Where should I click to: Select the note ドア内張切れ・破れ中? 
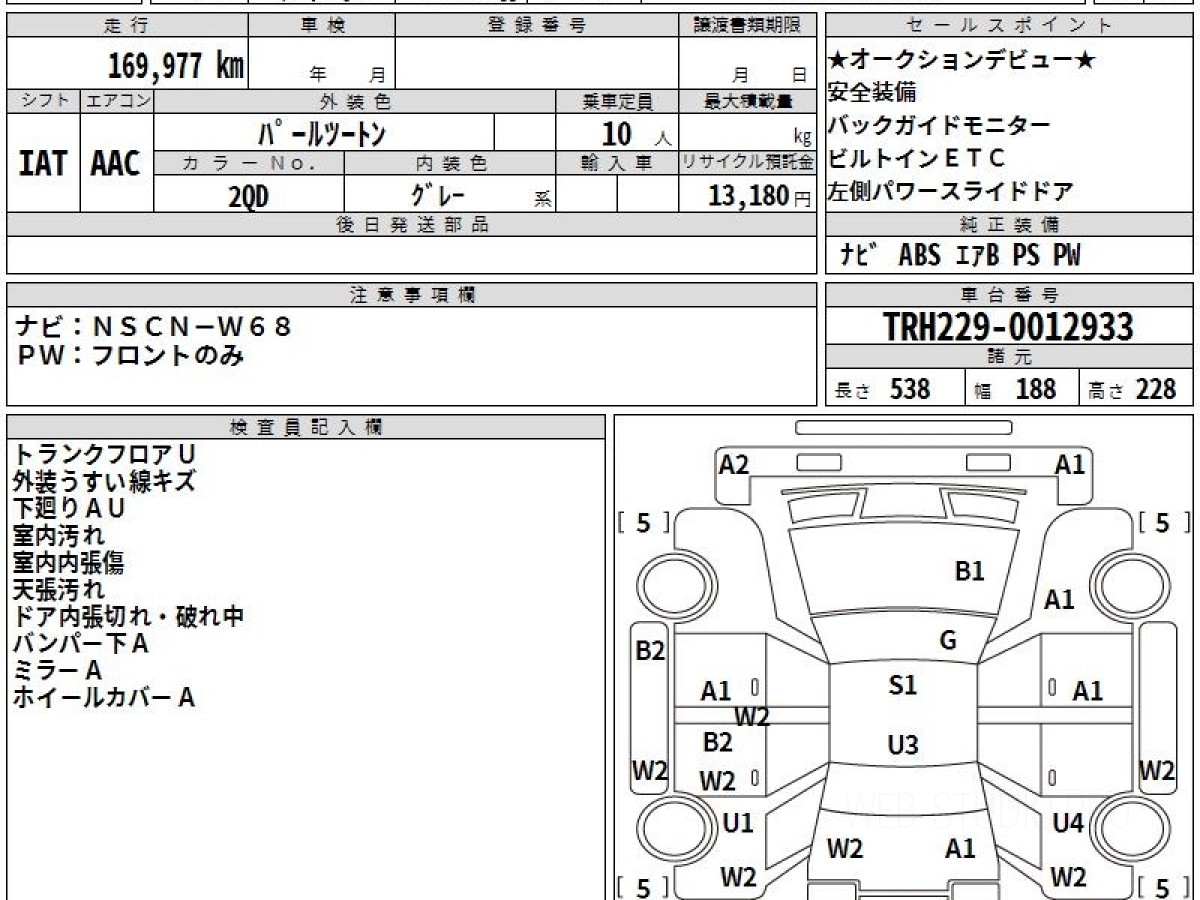(128, 616)
